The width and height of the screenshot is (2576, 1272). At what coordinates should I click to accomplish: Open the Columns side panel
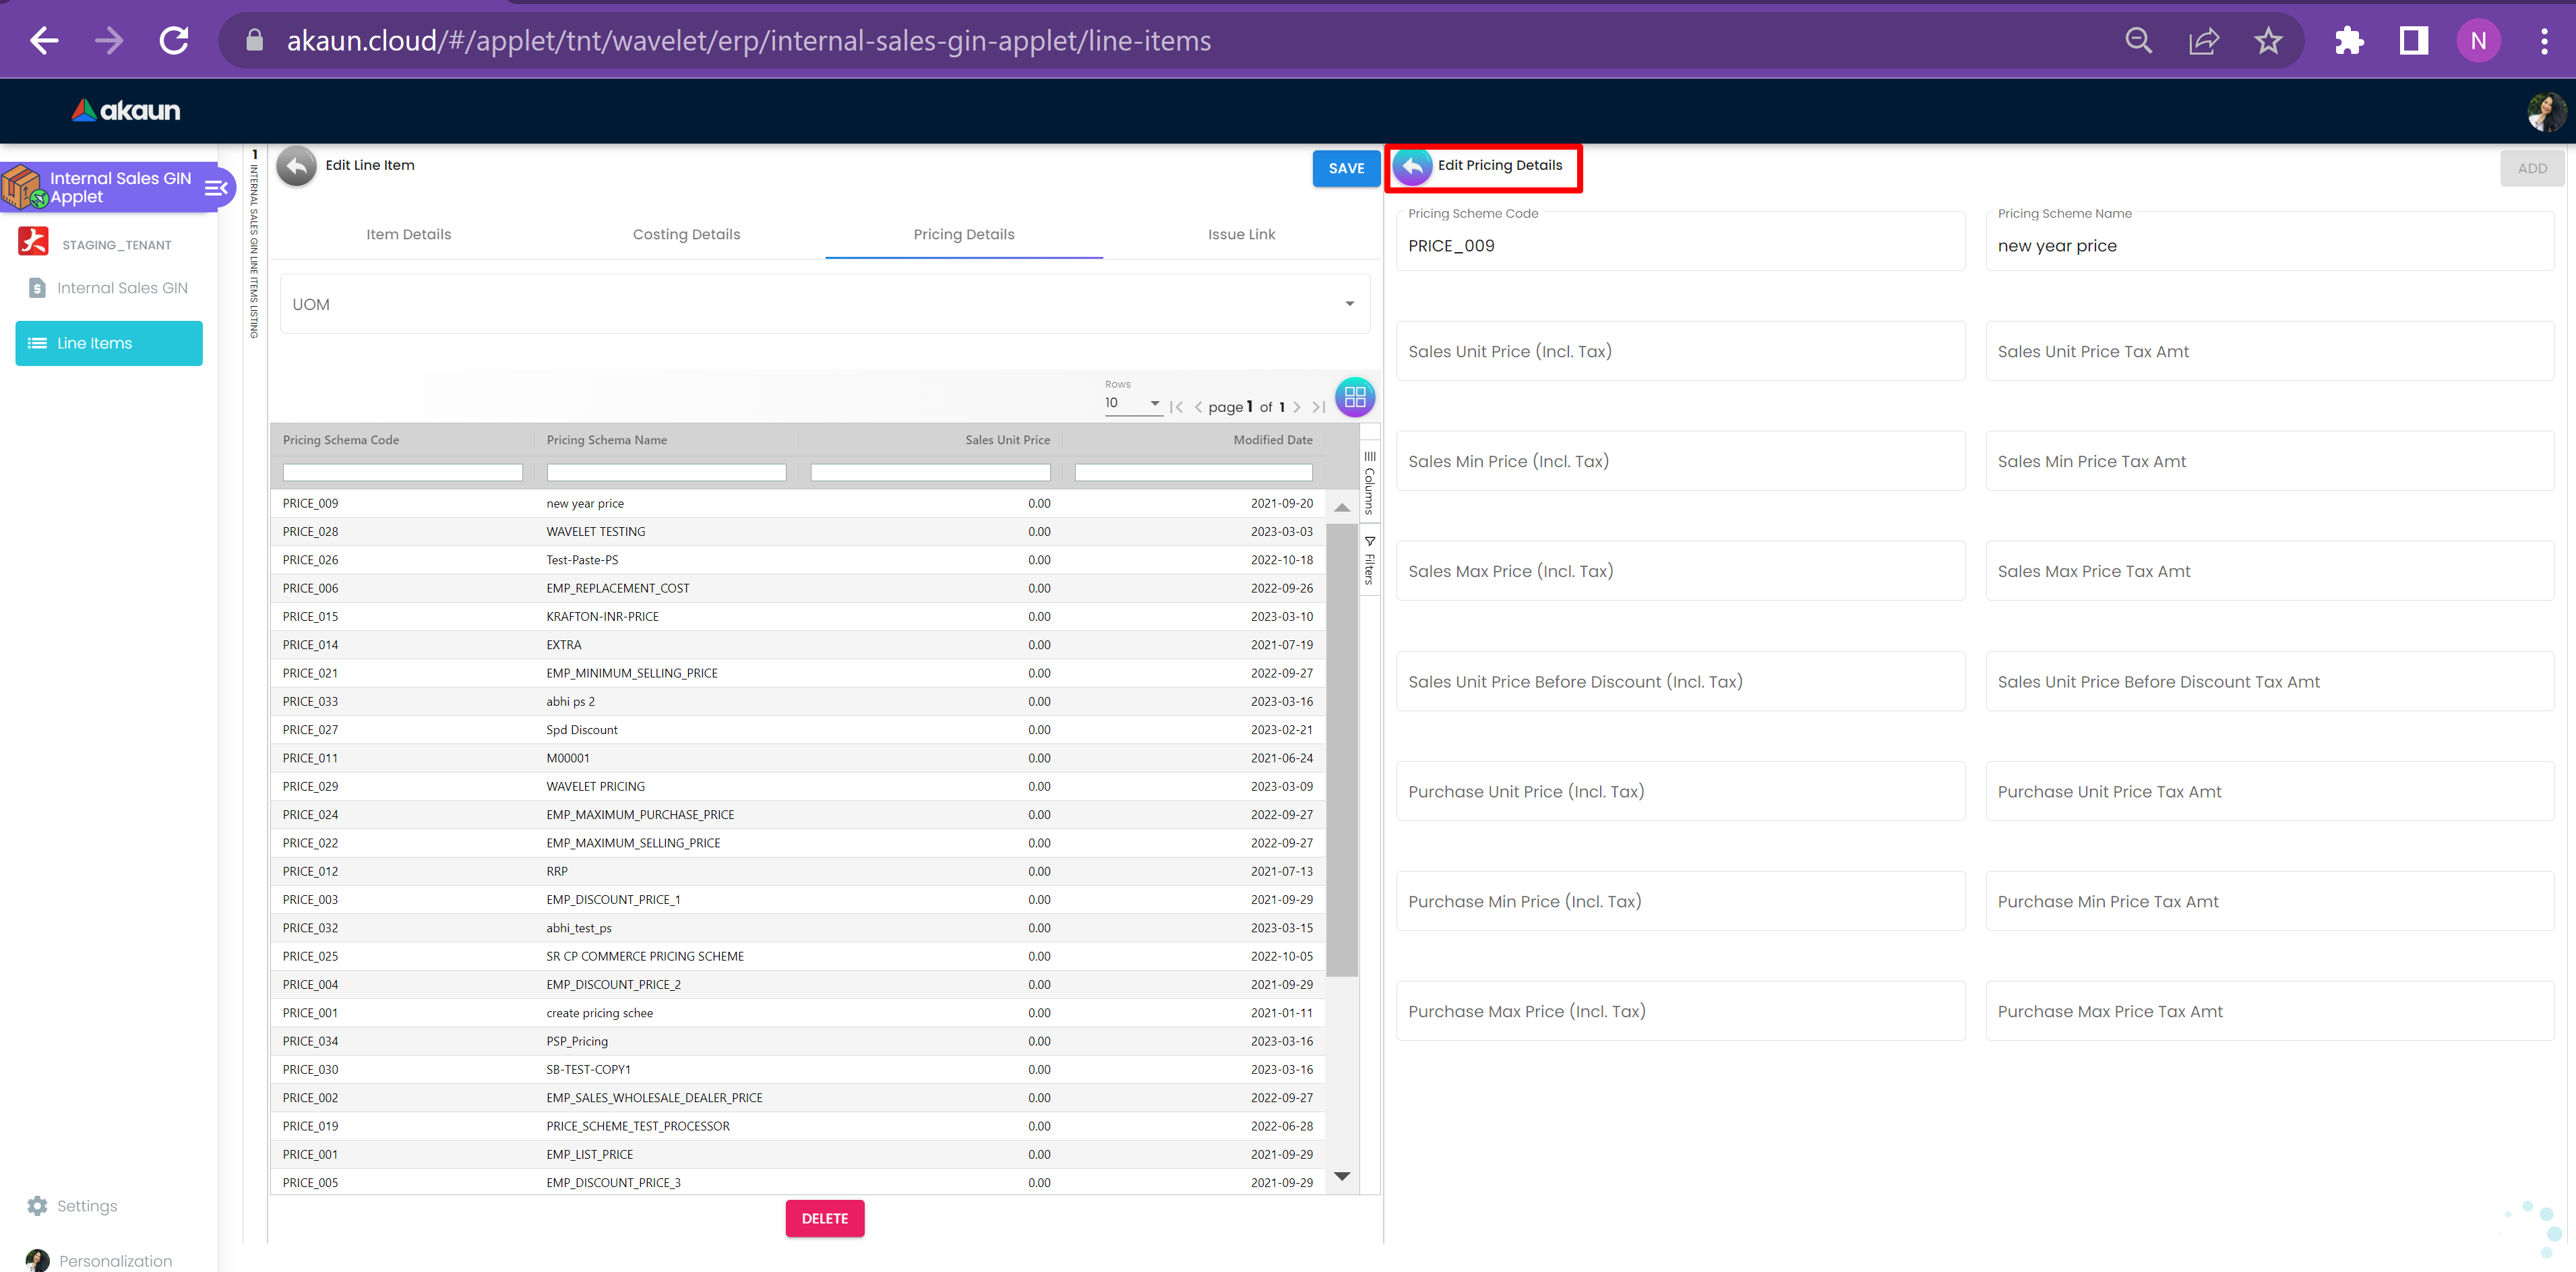click(x=1369, y=481)
